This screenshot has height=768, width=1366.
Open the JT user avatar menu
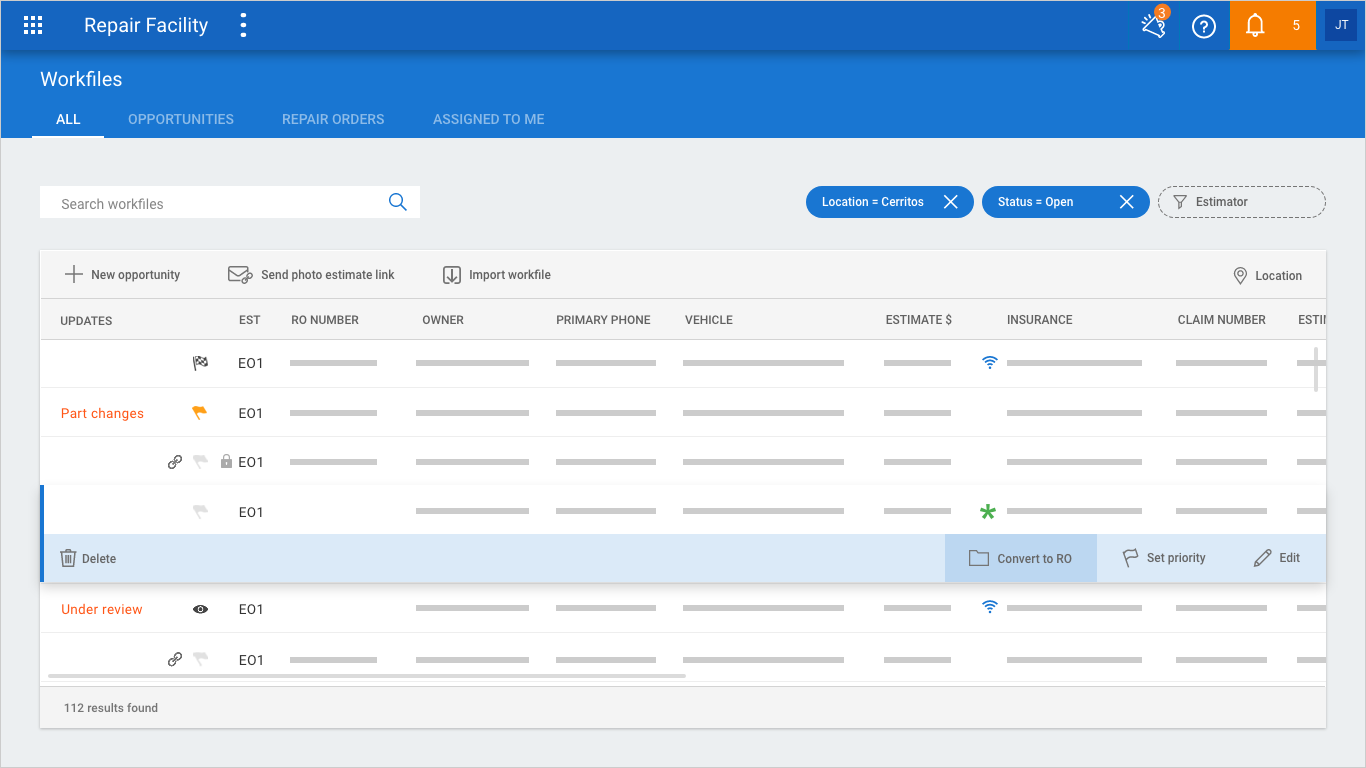coord(1341,26)
